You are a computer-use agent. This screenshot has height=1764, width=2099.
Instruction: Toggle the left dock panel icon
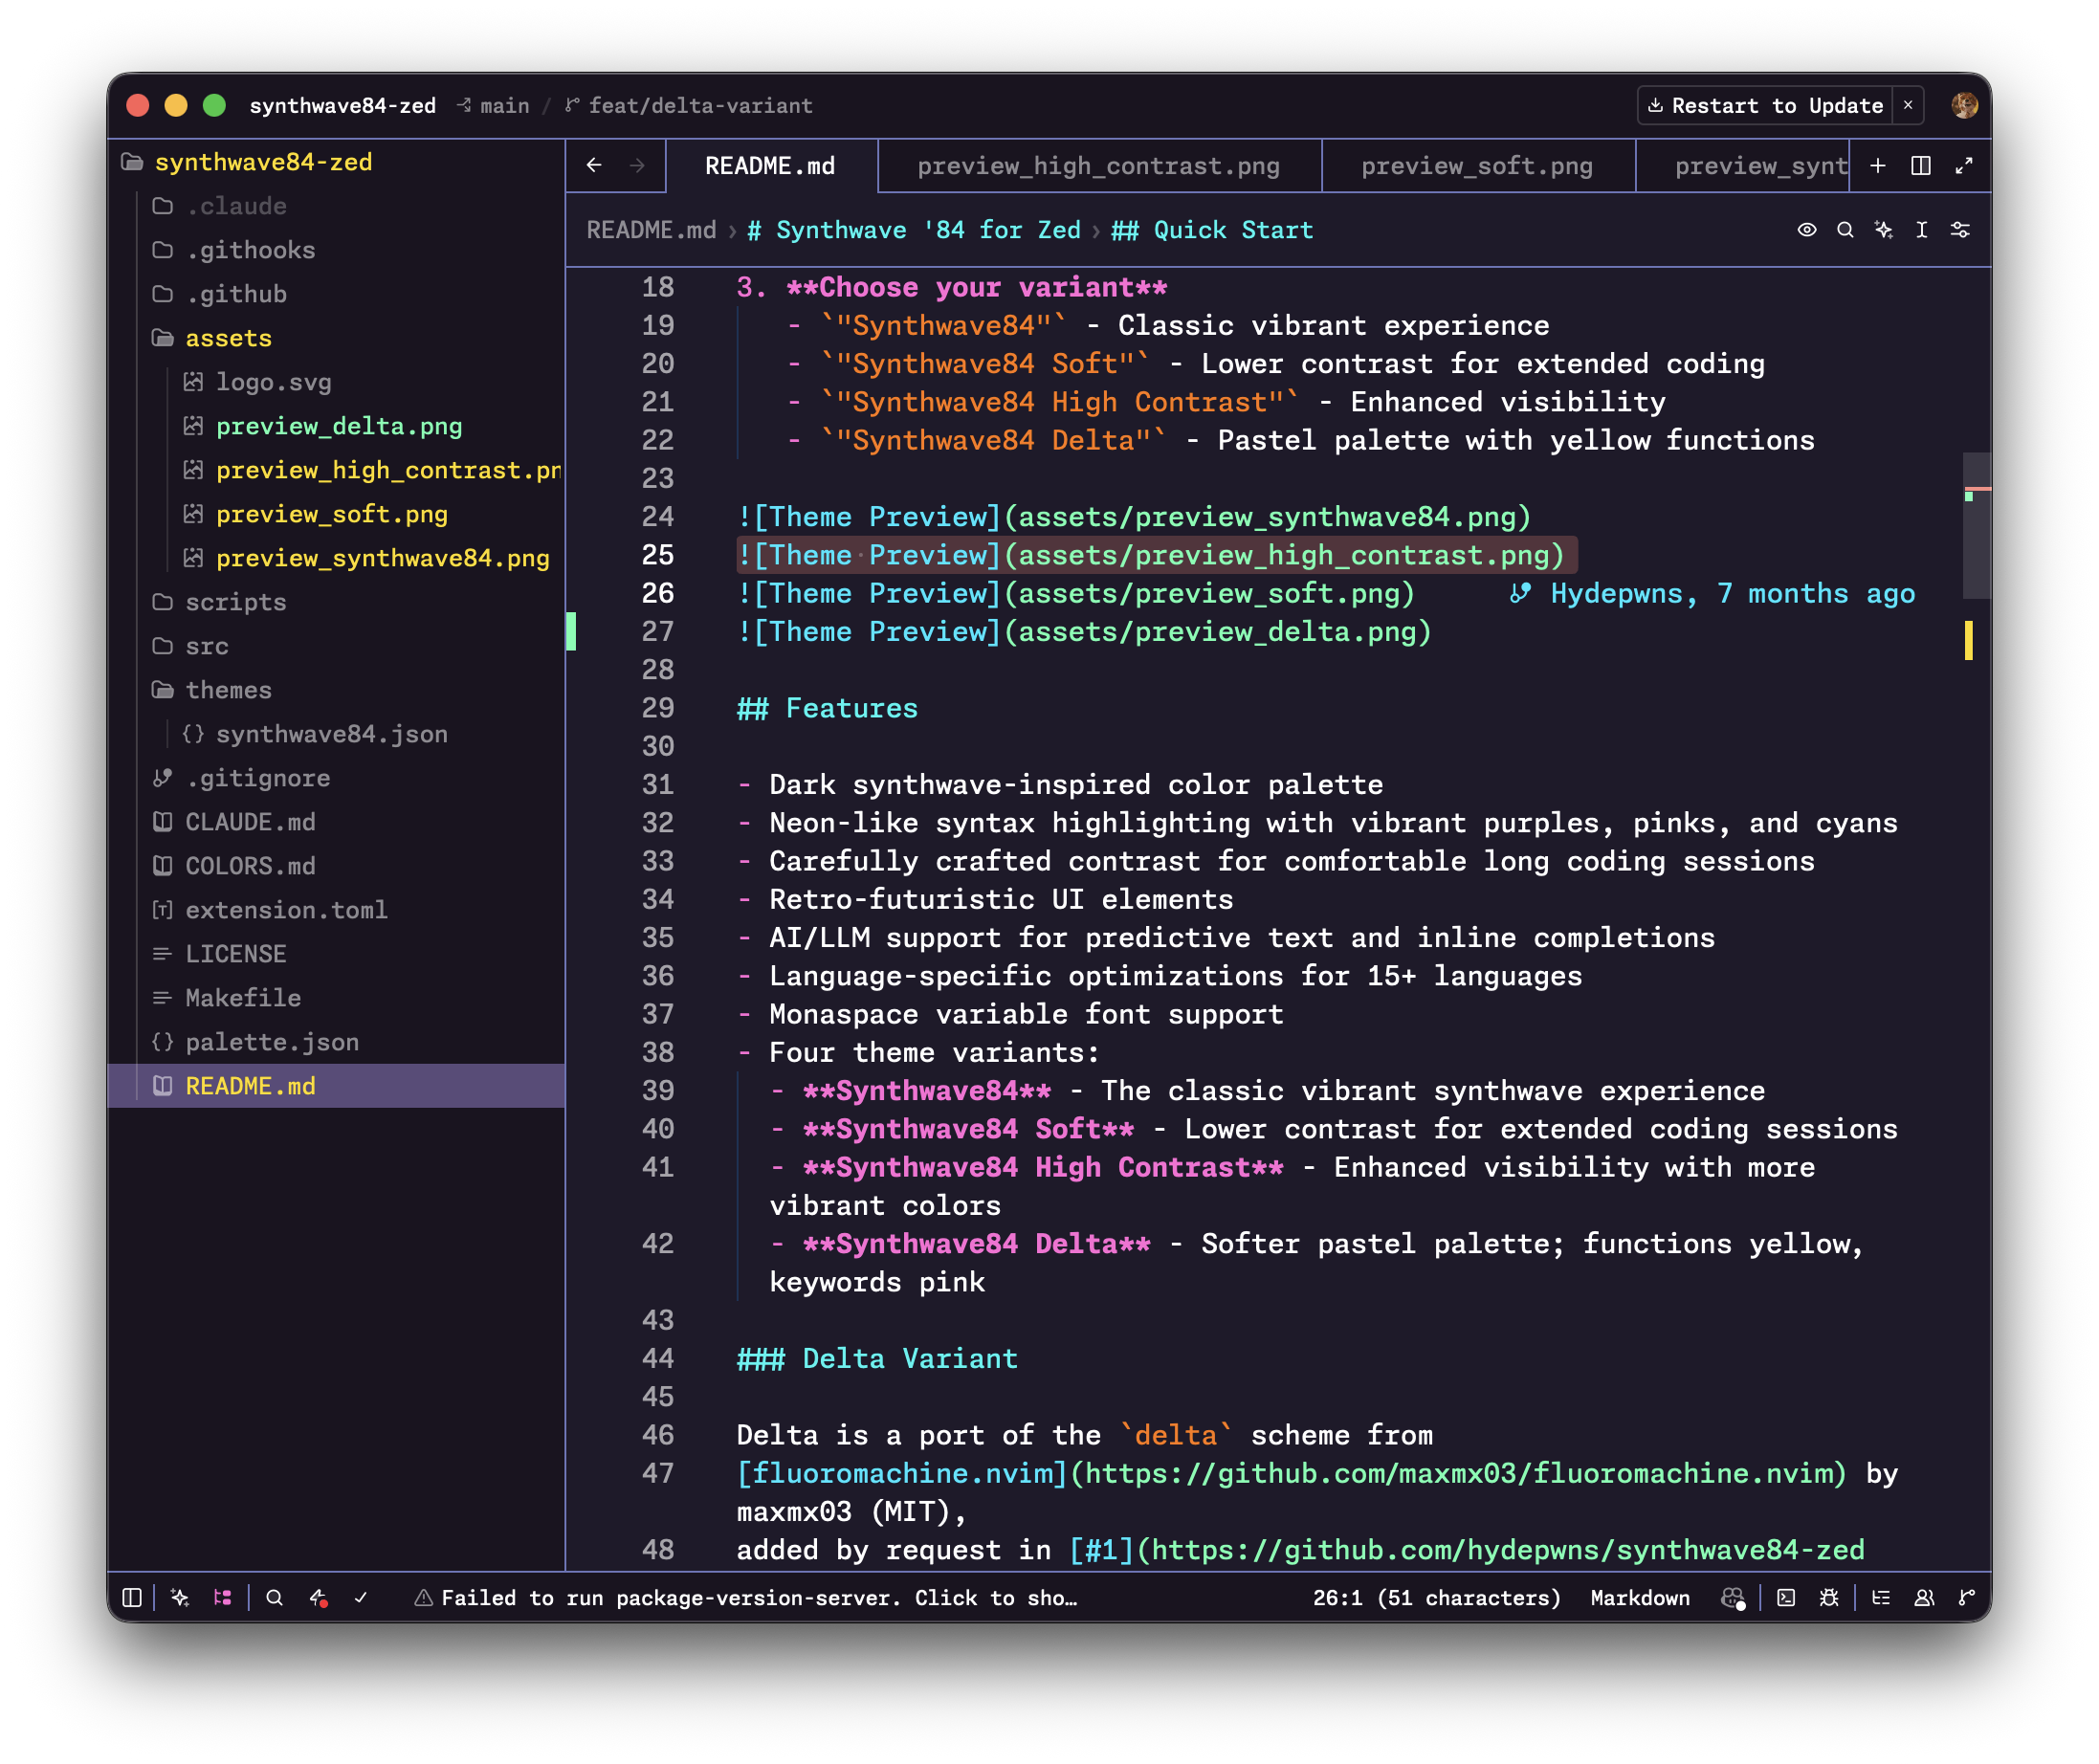pos(132,1597)
